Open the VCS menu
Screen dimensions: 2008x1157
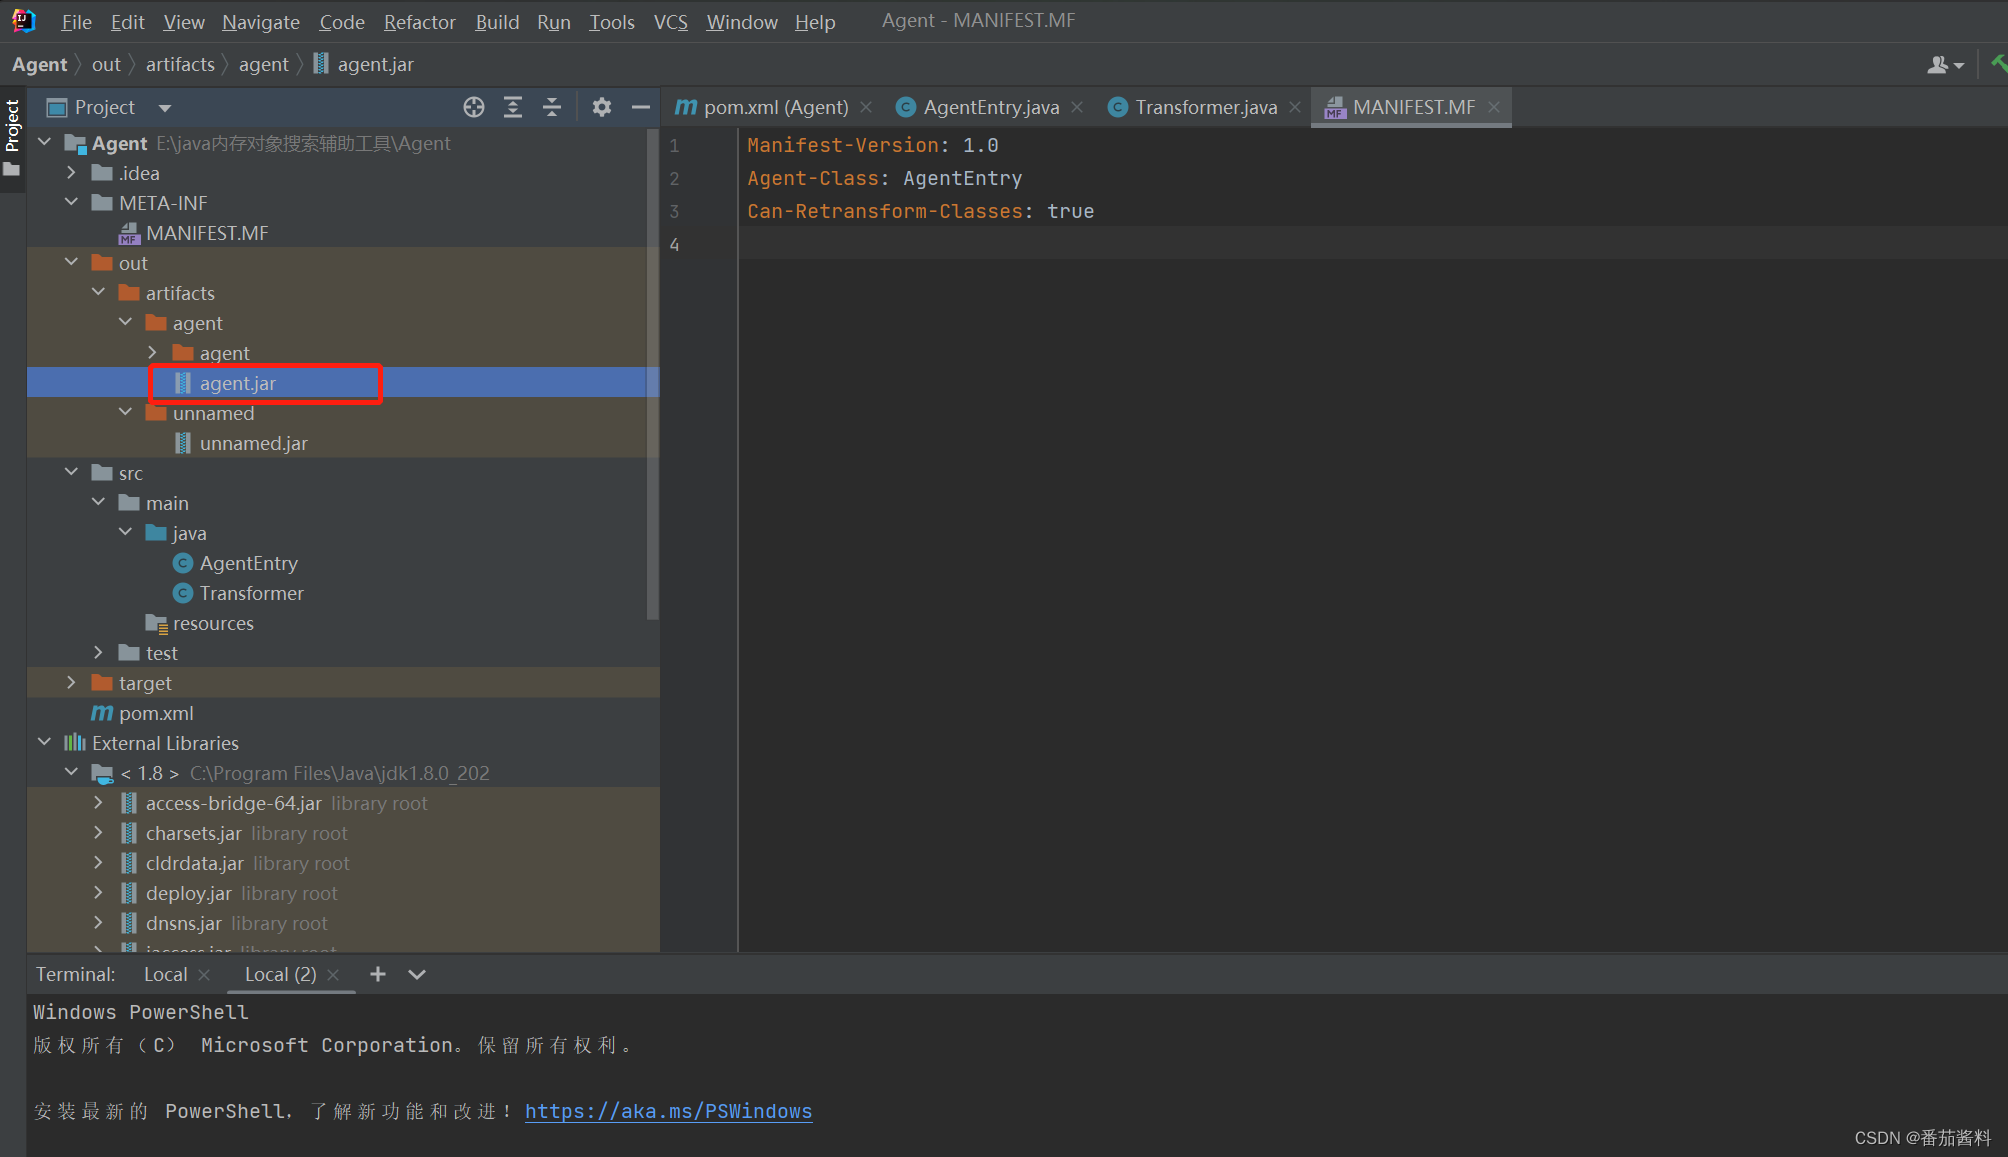(670, 22)
